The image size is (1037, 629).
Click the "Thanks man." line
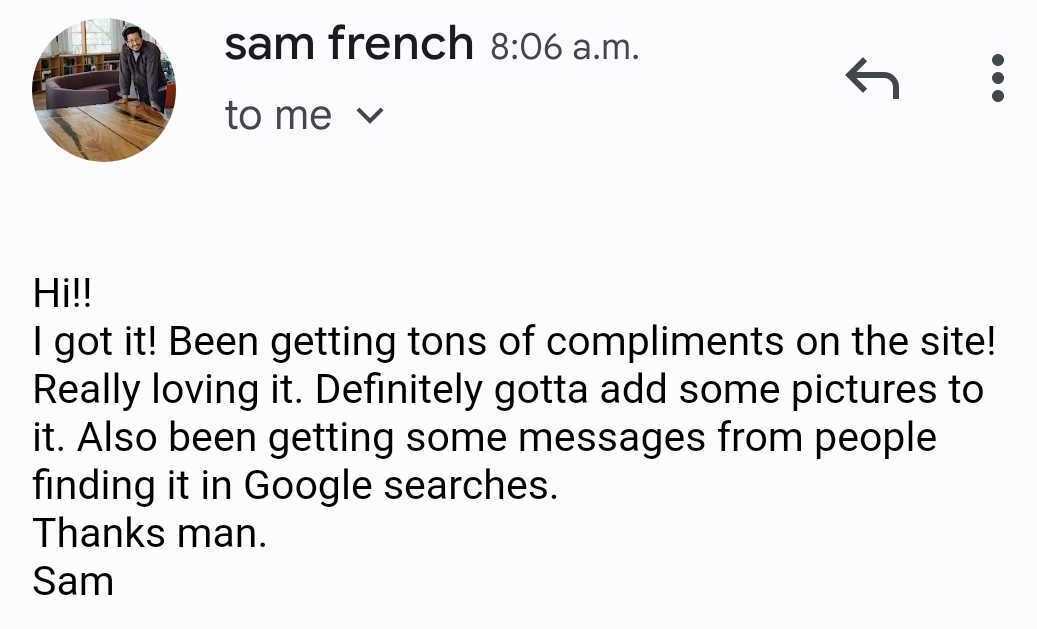(x=150, y=533)
